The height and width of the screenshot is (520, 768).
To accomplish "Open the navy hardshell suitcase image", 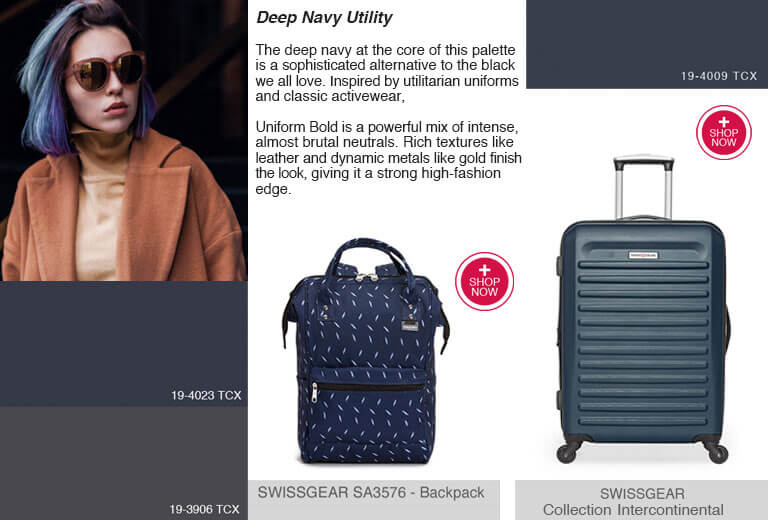I will tap(643, 310).
